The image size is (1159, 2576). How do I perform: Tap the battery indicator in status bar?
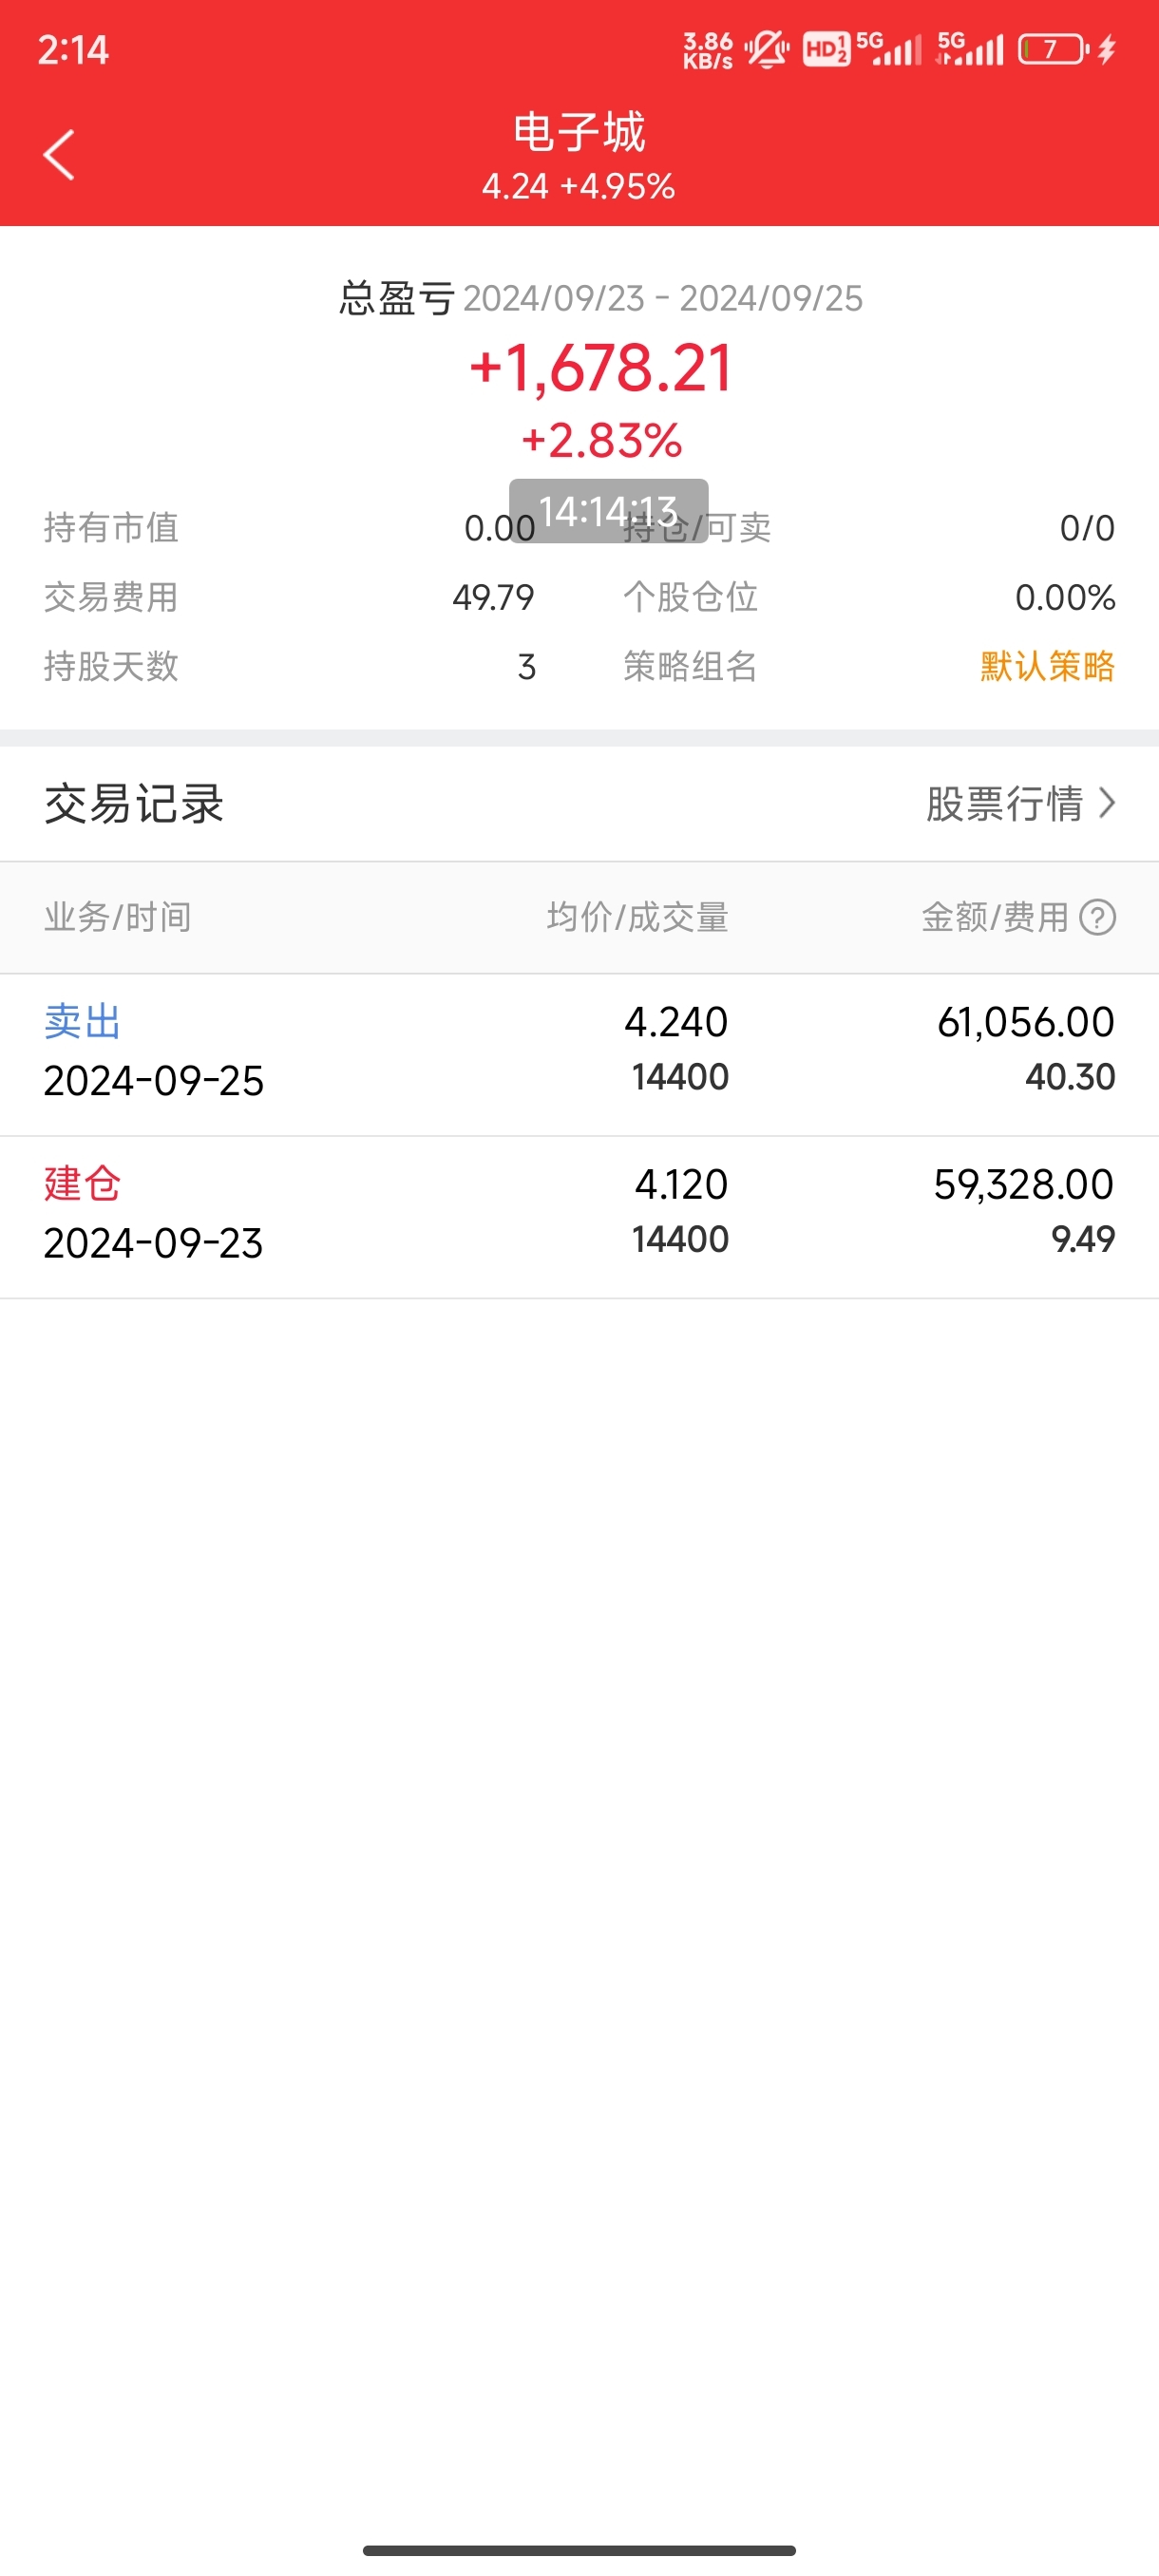(x=1053, y=49)
